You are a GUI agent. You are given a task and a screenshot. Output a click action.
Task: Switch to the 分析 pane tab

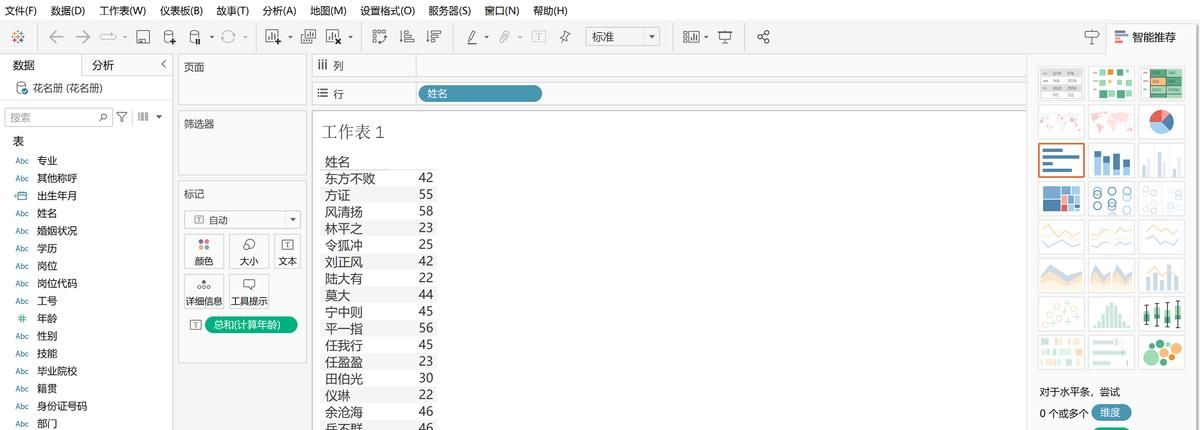[x=103, y=65]
